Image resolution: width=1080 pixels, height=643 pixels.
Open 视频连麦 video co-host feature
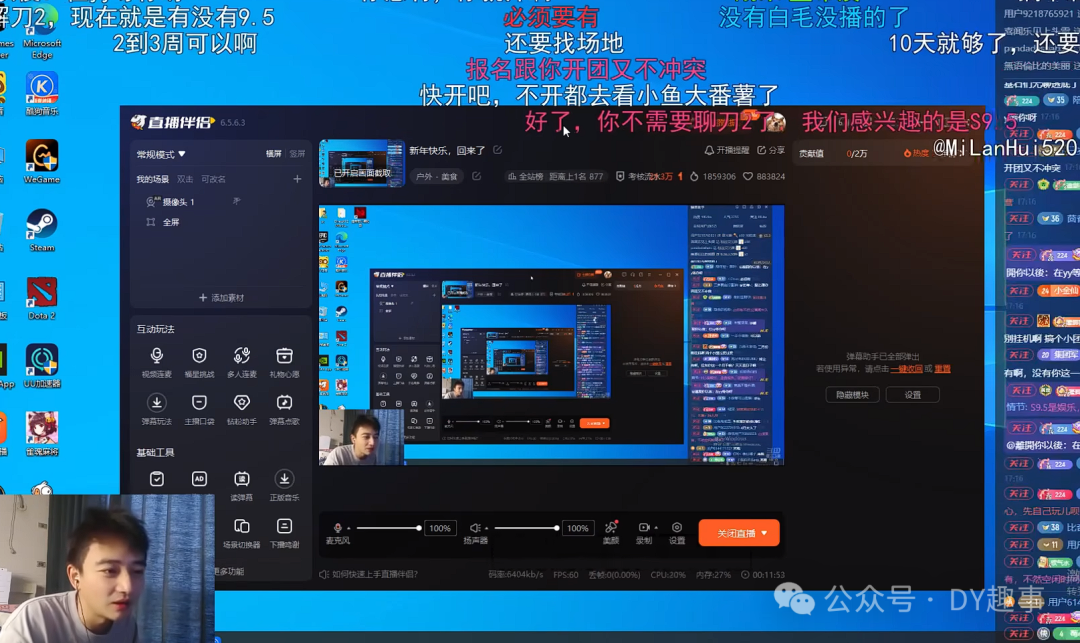(x=156, y=361)
